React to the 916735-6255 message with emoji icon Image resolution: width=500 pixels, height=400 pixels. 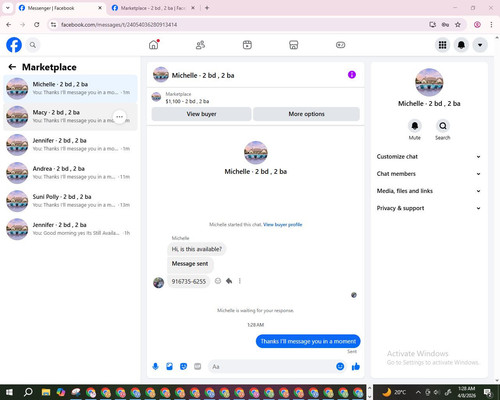(218, 281)
